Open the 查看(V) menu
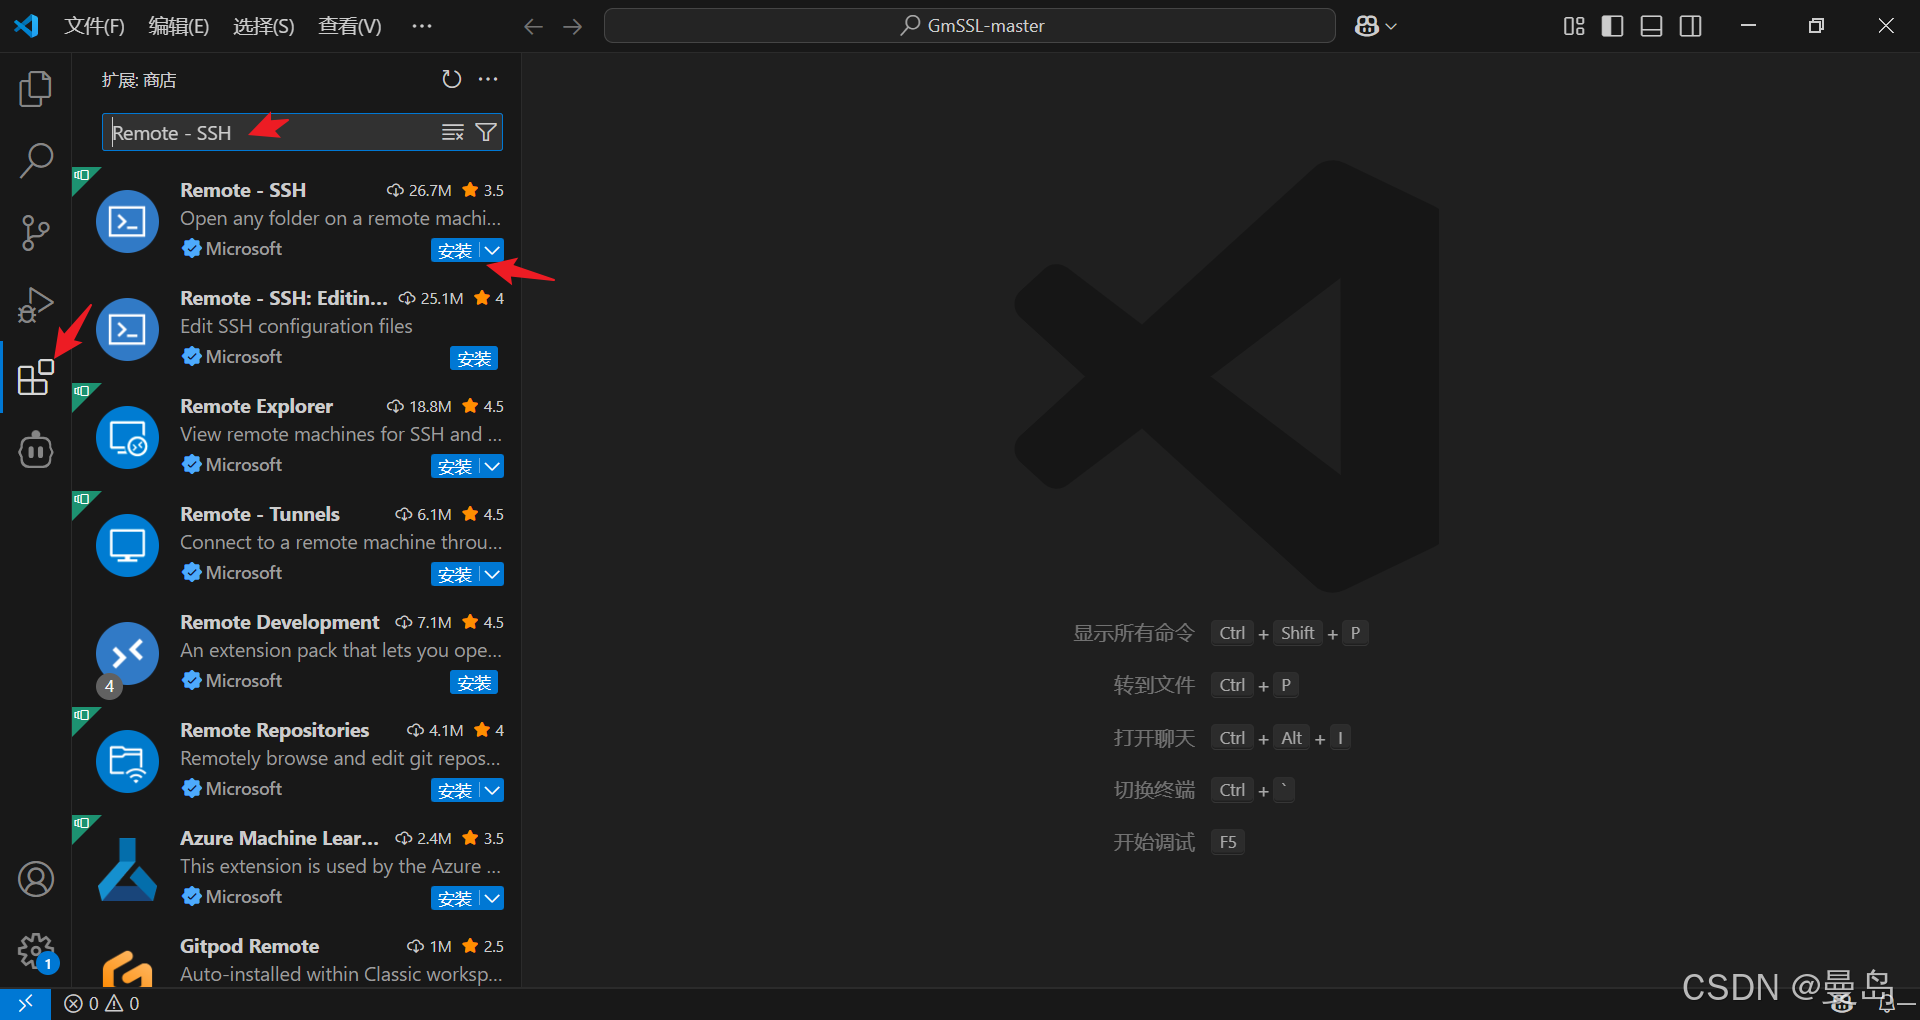Image resolution: width=1920 pixels, height=1020 pixels. pyautogui.click(x=350, y=26)
